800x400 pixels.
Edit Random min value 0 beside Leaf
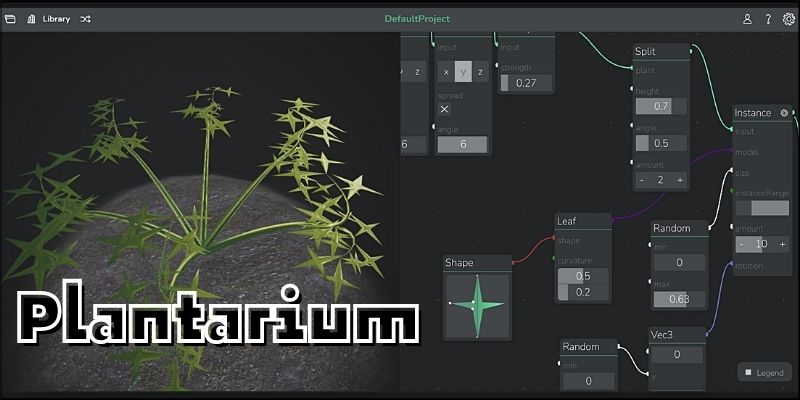click(x=679, y=262)
